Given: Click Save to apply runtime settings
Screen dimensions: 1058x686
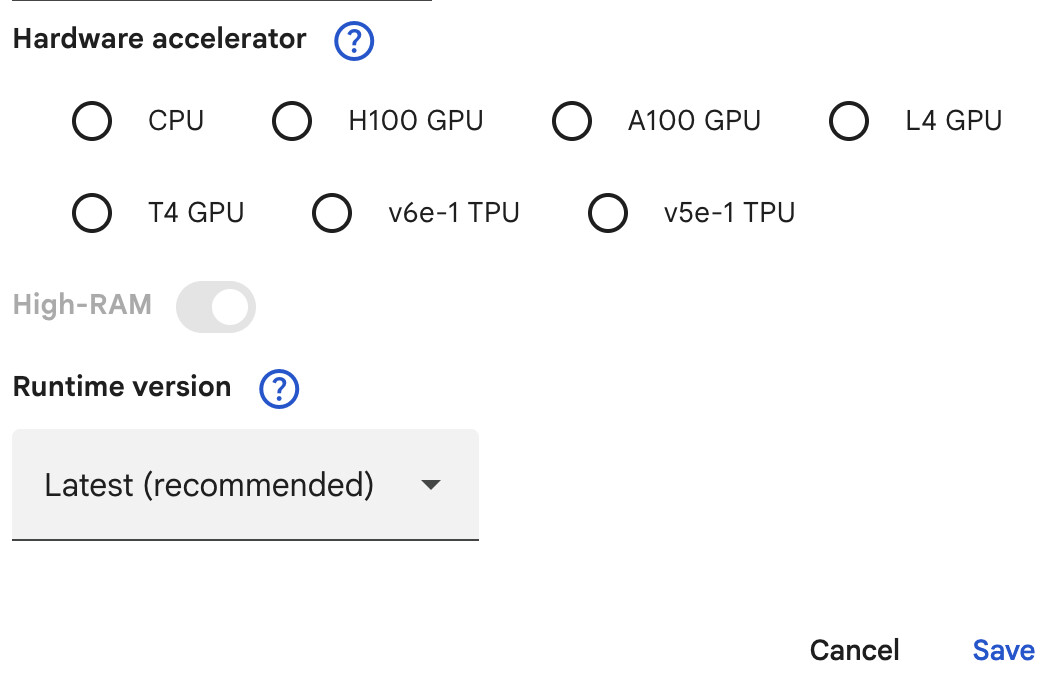Looking at the screenshot, I should coord(1003,650).
